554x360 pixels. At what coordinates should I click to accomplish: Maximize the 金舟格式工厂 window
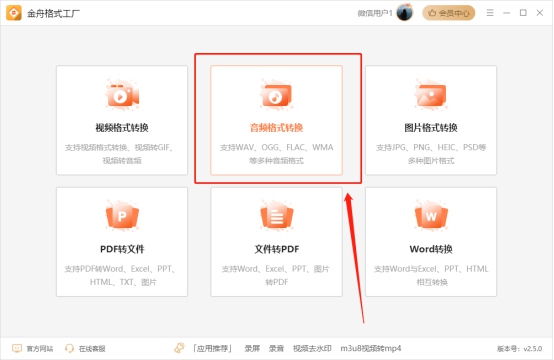(x=523, y=13)
